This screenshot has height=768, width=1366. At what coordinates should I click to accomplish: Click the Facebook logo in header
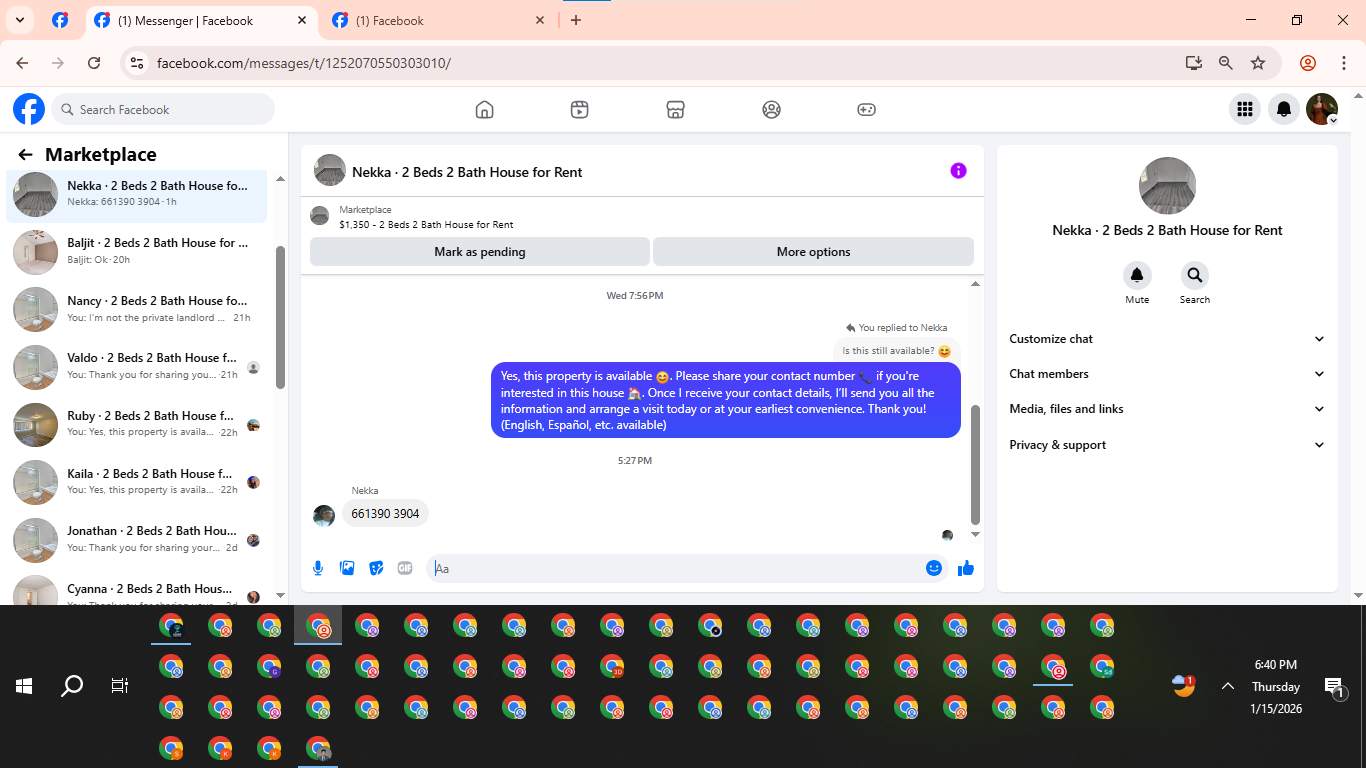pyautogui.click(x=29, y=109)
